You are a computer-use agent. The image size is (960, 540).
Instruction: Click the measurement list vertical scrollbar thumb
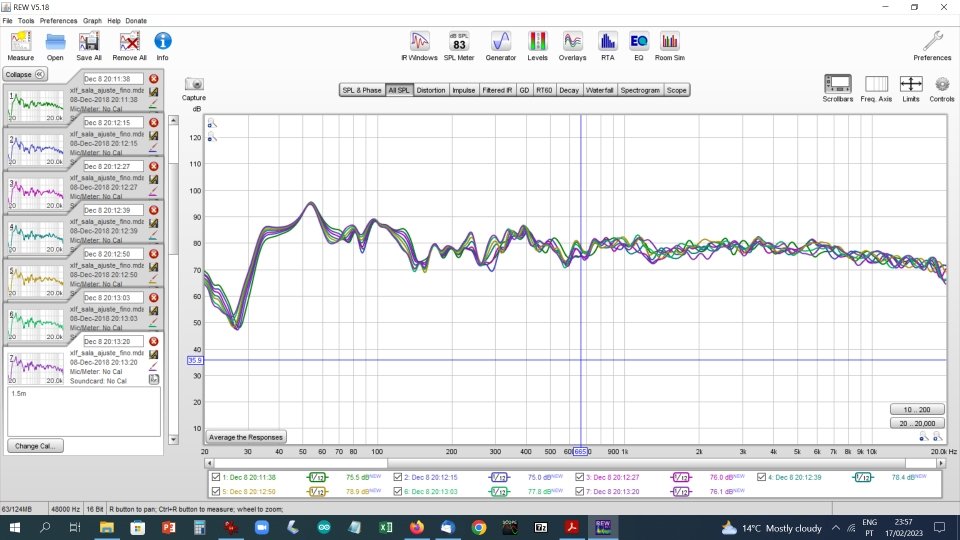coord(173,208)
